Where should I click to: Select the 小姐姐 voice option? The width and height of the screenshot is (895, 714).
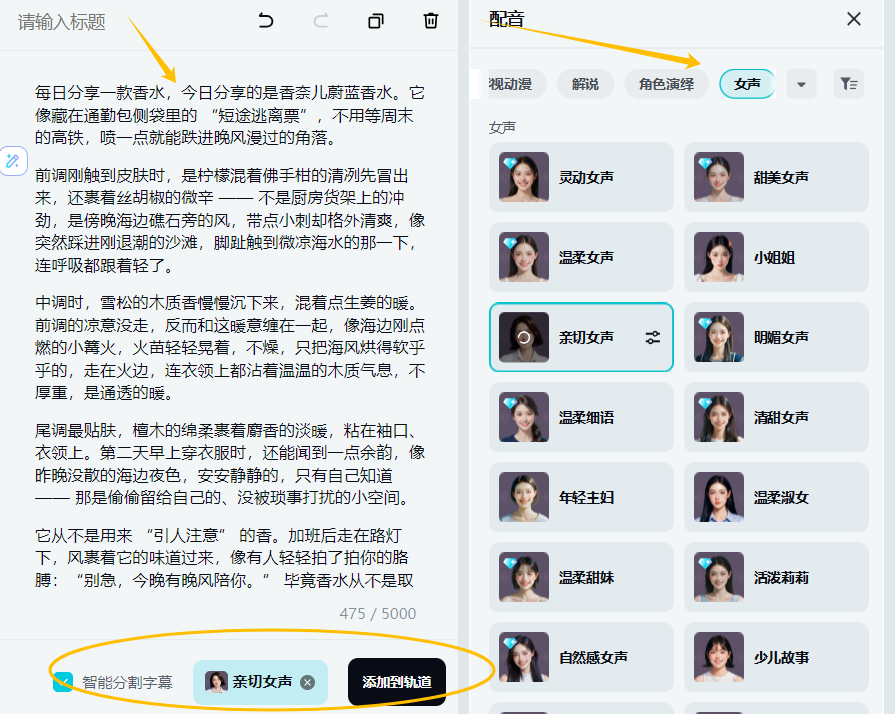click(776, 257)
